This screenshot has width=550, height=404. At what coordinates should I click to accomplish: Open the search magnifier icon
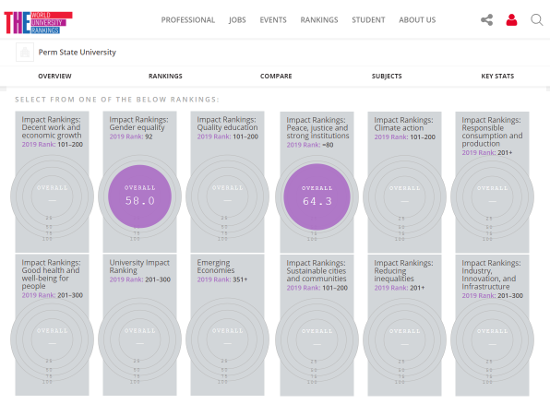[536, 20]
